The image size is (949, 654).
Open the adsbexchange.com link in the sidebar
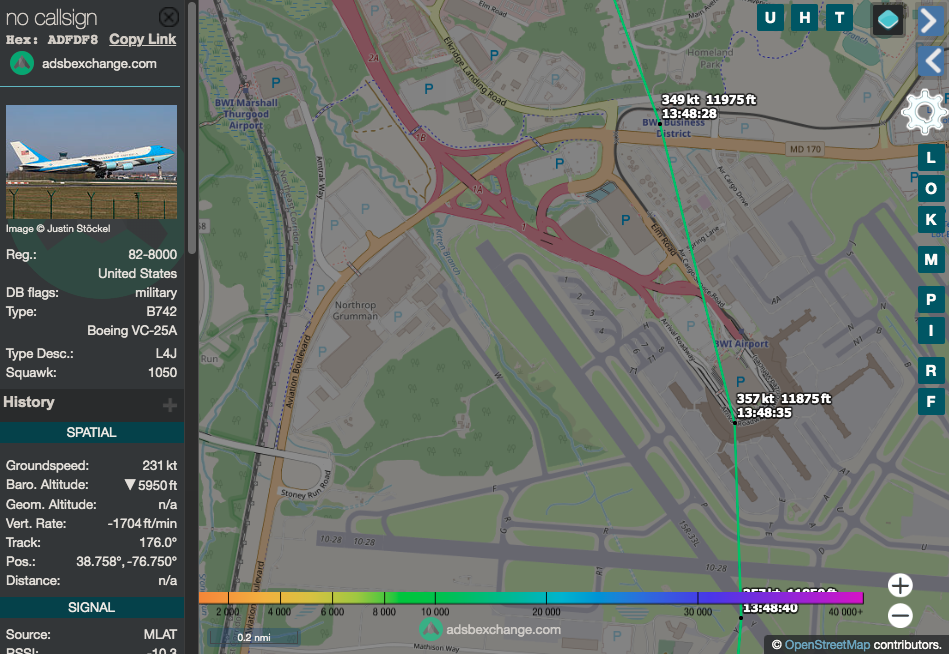click(99, 64)
